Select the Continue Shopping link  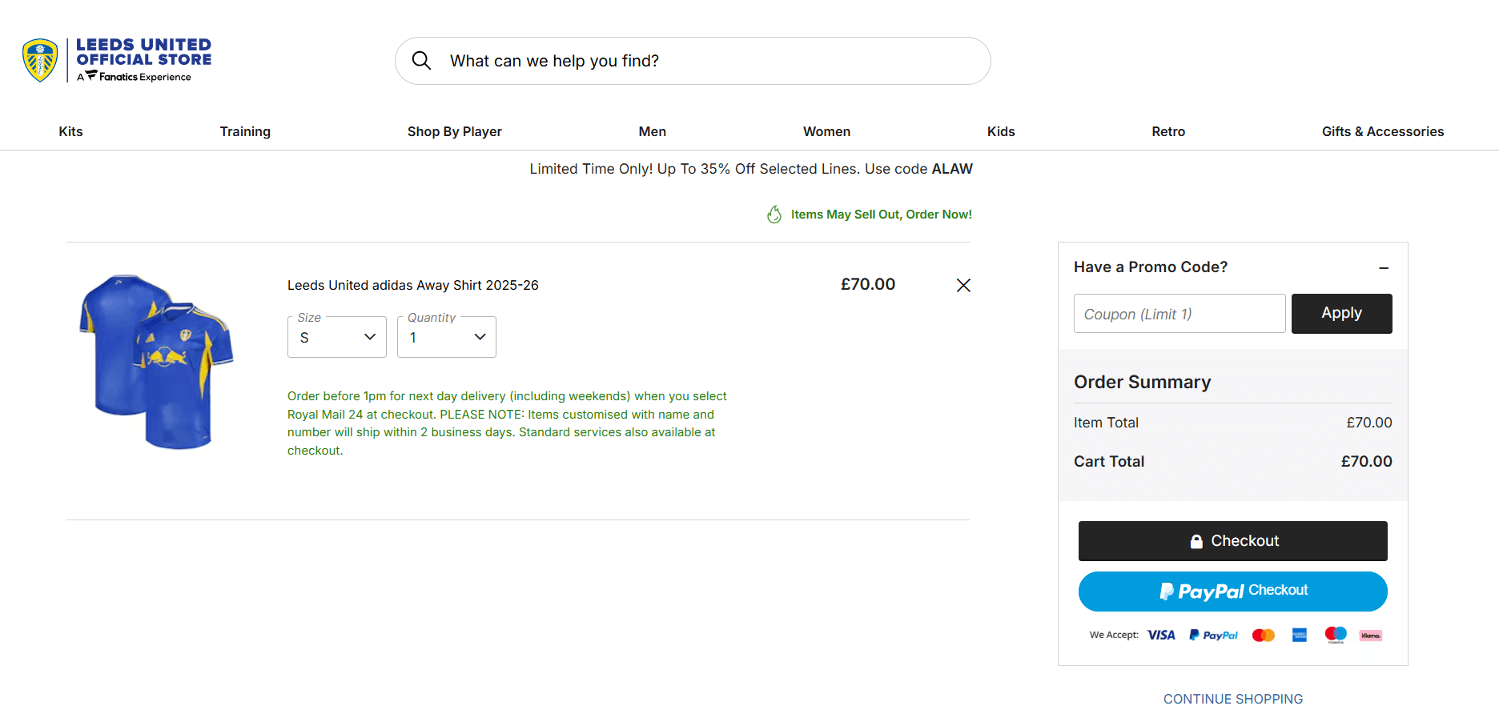(x=1232, y=698)
